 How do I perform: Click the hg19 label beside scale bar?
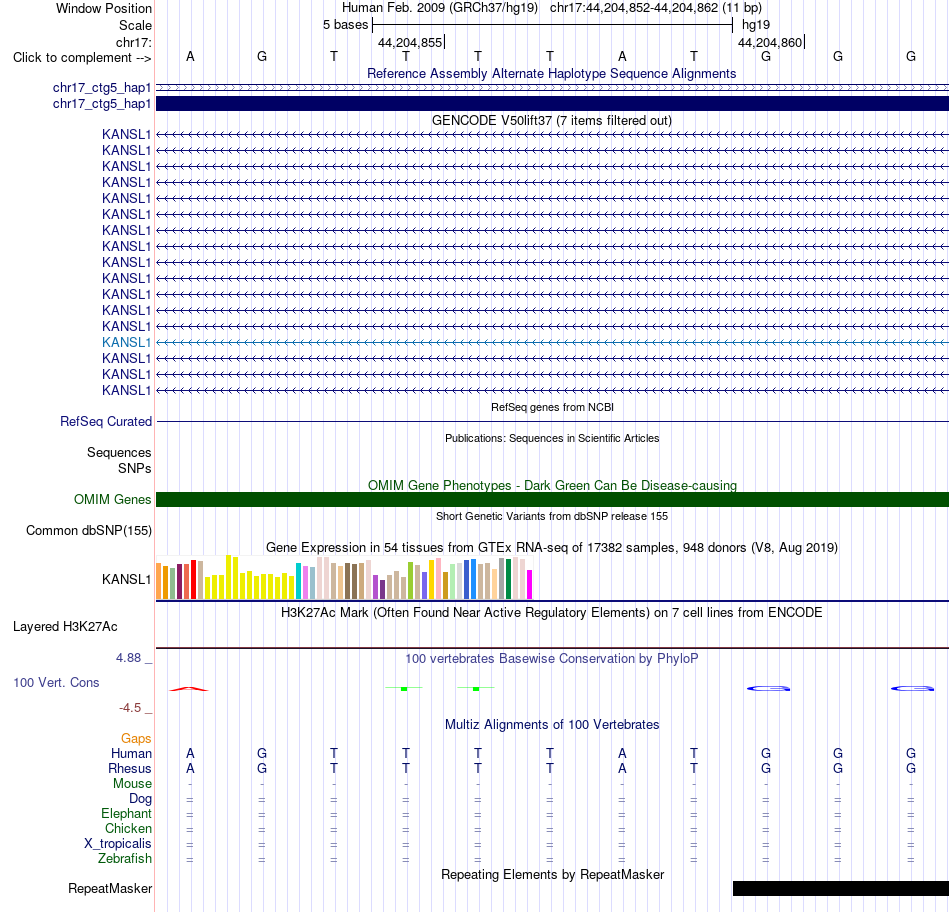click(756, 25)
